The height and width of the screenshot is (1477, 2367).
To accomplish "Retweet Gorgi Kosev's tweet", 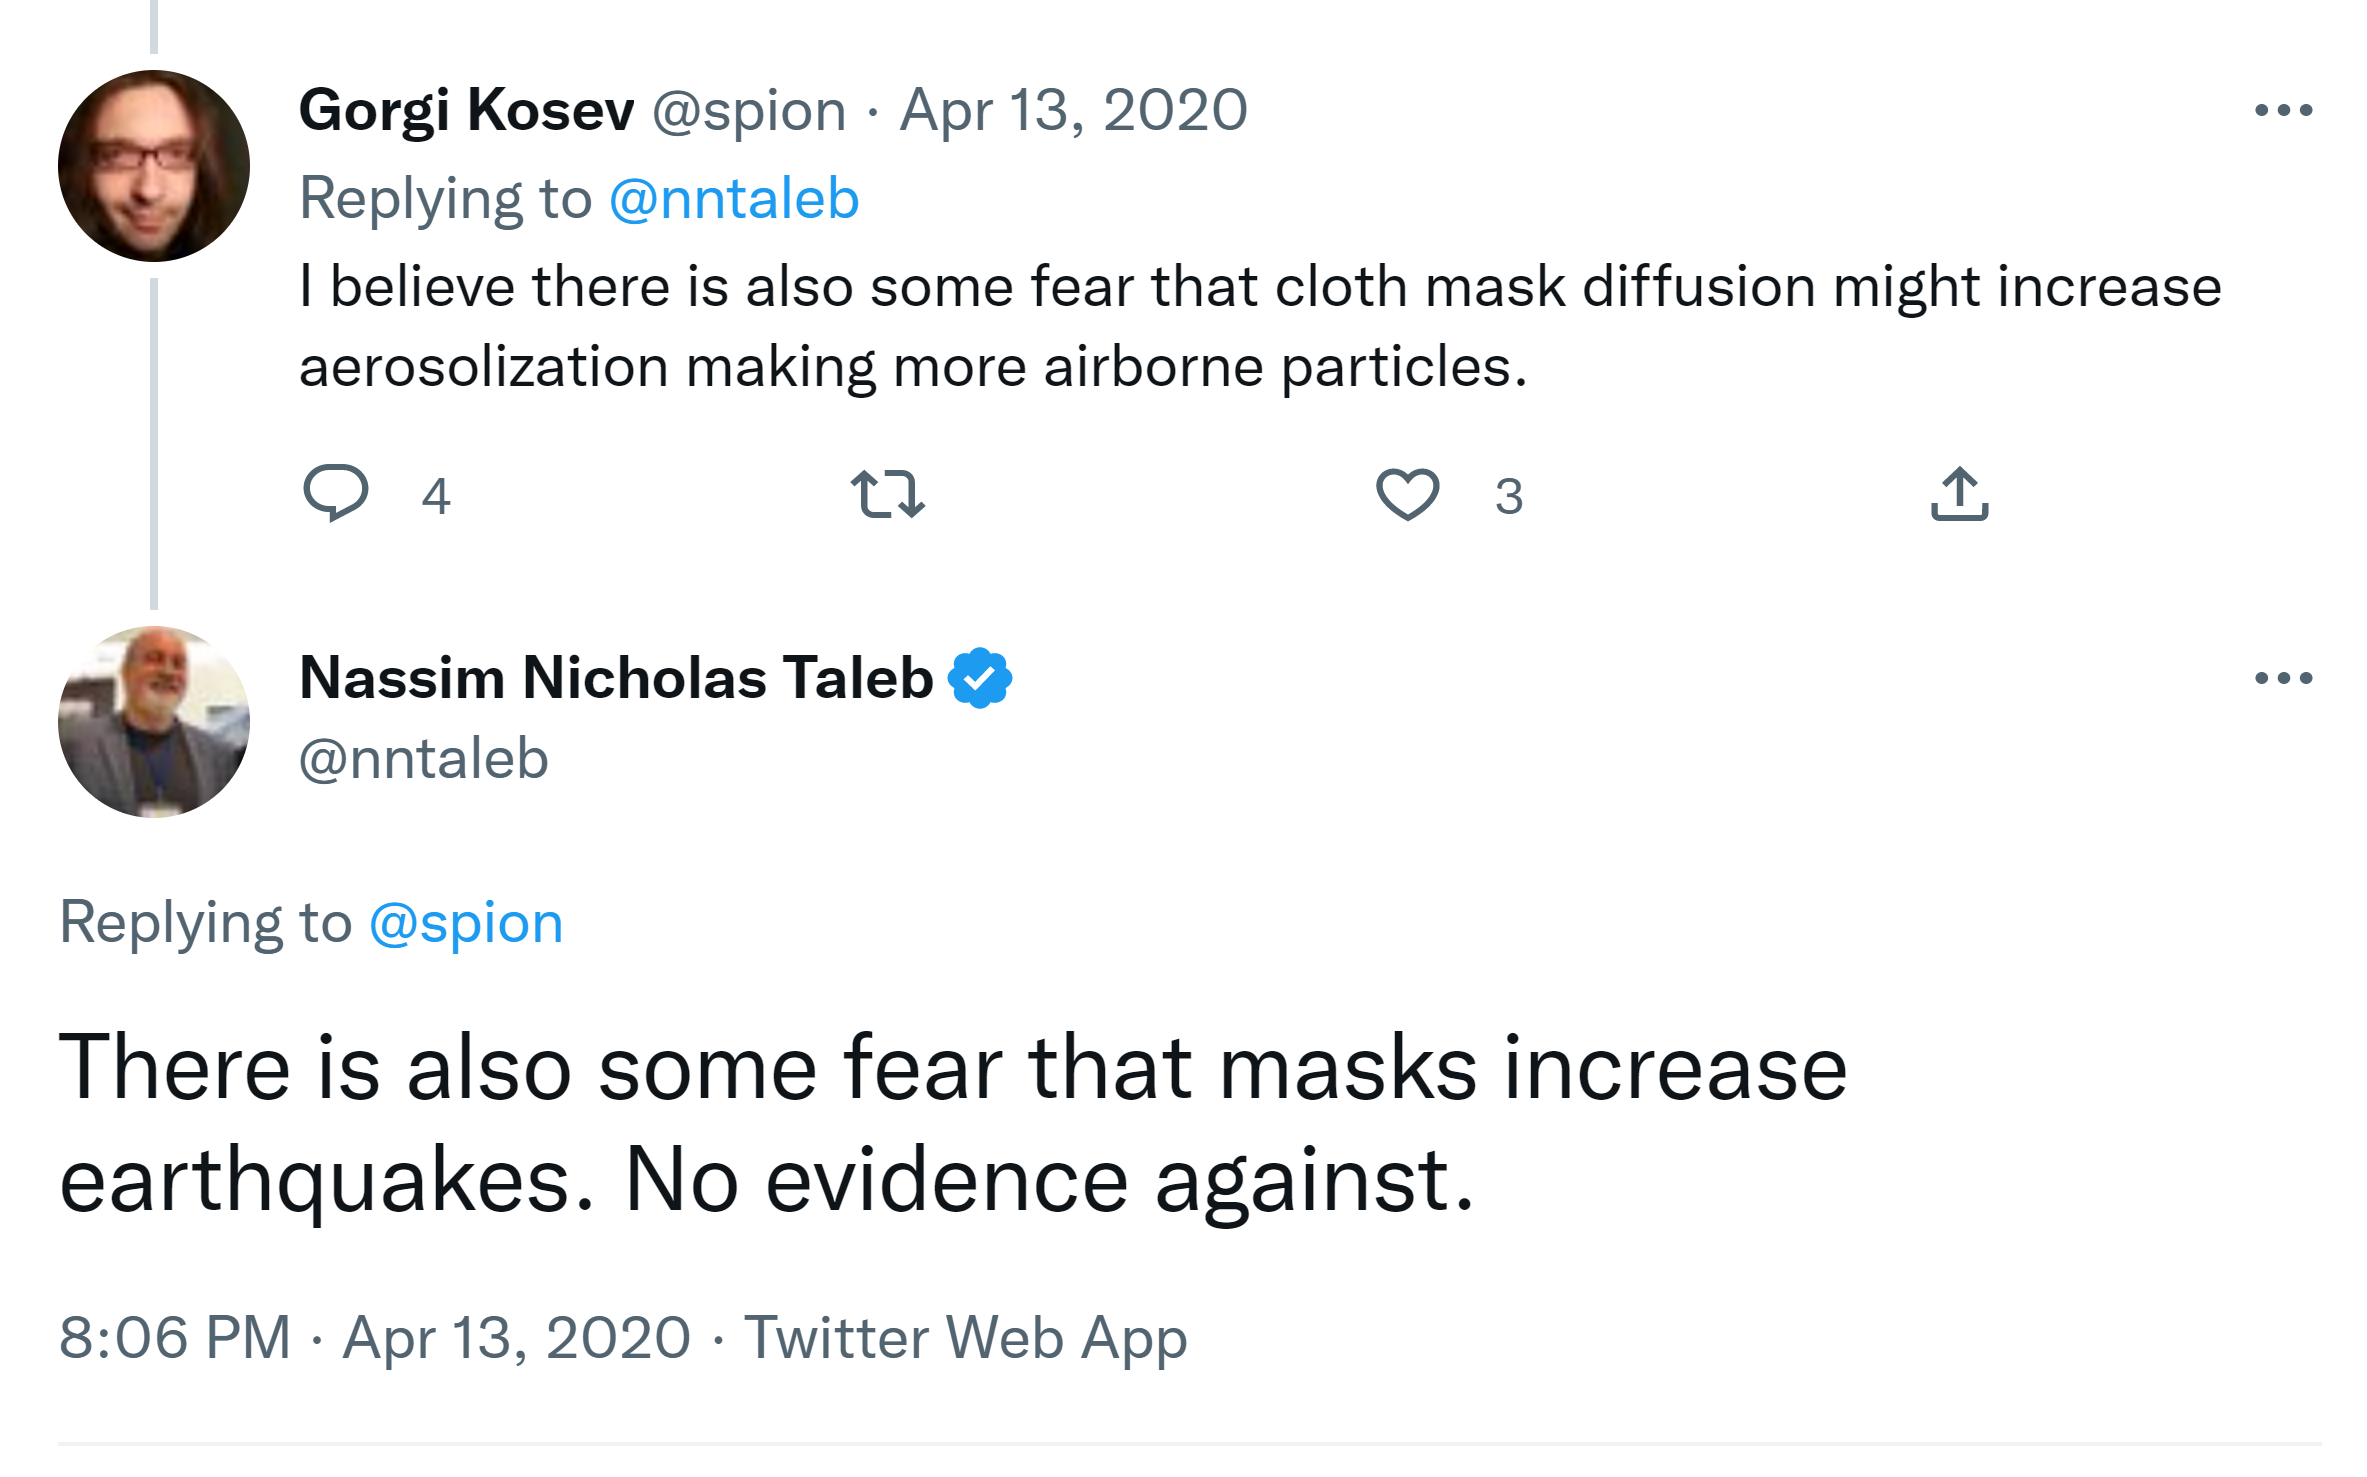I will [x=887, y=494].
